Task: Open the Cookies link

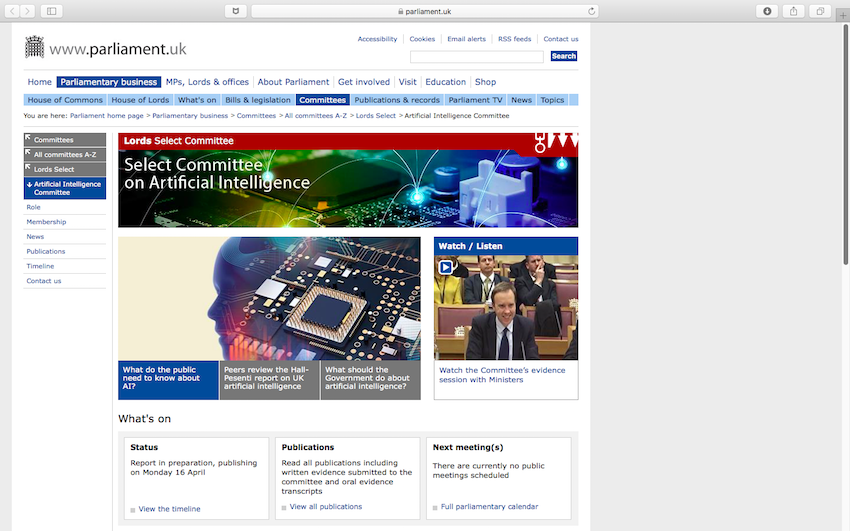Action: (422, 39)
